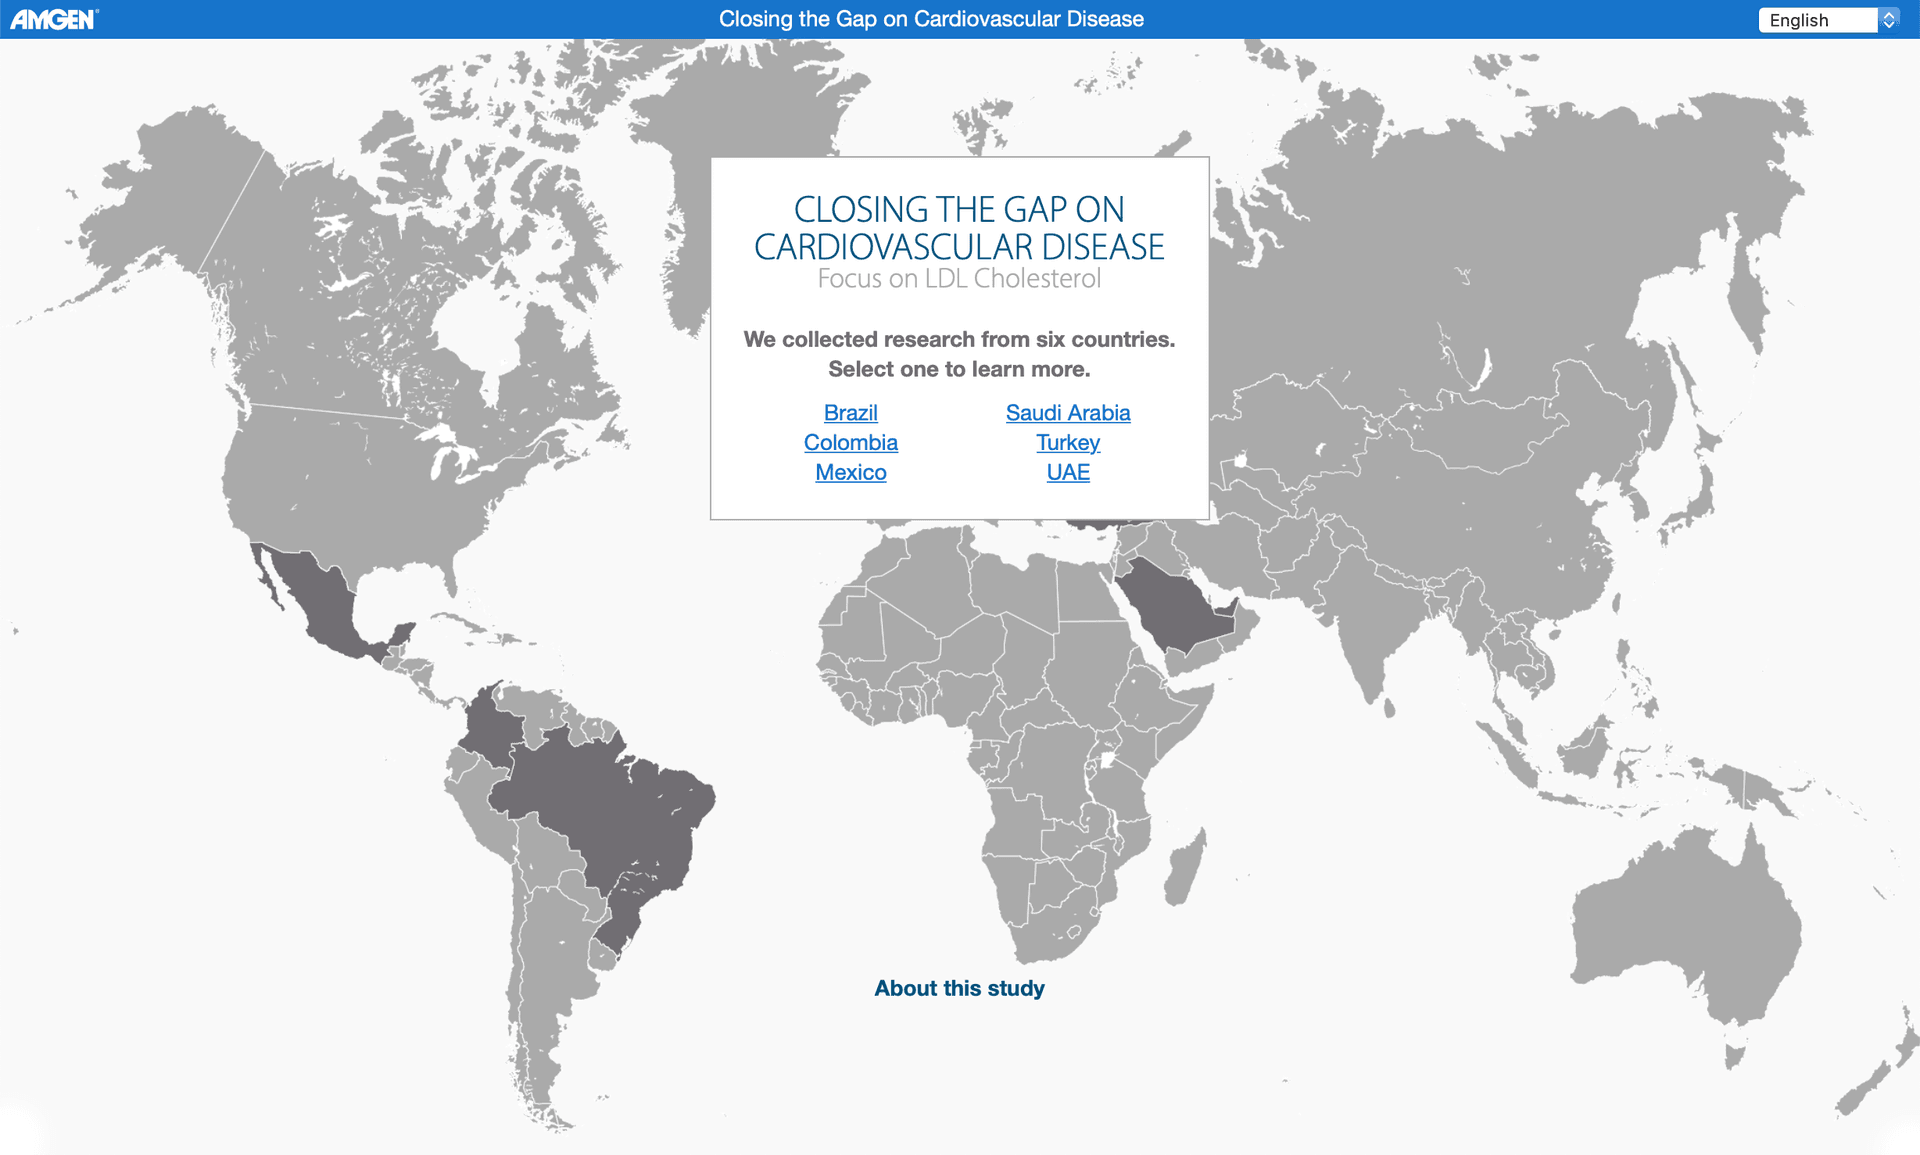Click the language selector up-down arrows
The width and height of the screenshot is (1920, 1155).
[1889, 20]
